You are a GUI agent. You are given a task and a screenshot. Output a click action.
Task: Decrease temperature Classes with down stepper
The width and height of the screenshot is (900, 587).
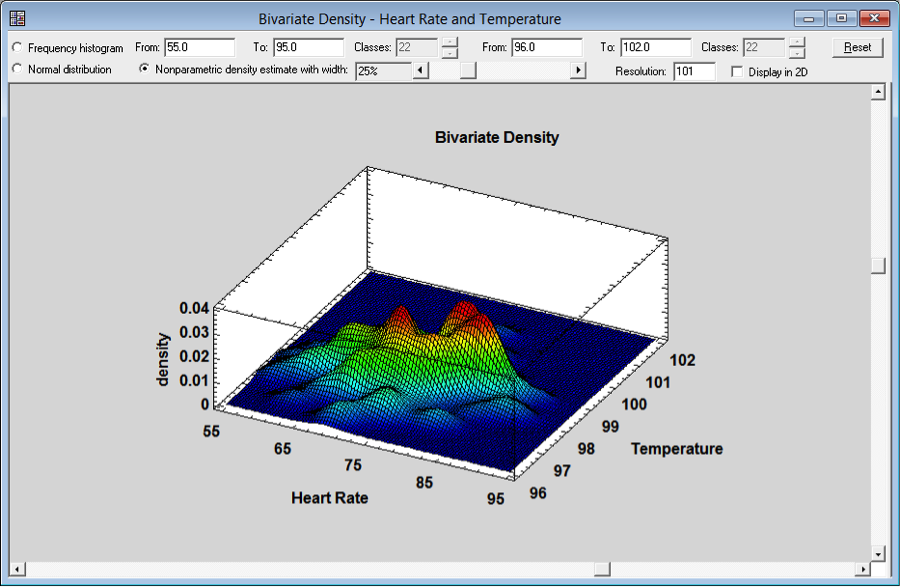pos(797,51)
